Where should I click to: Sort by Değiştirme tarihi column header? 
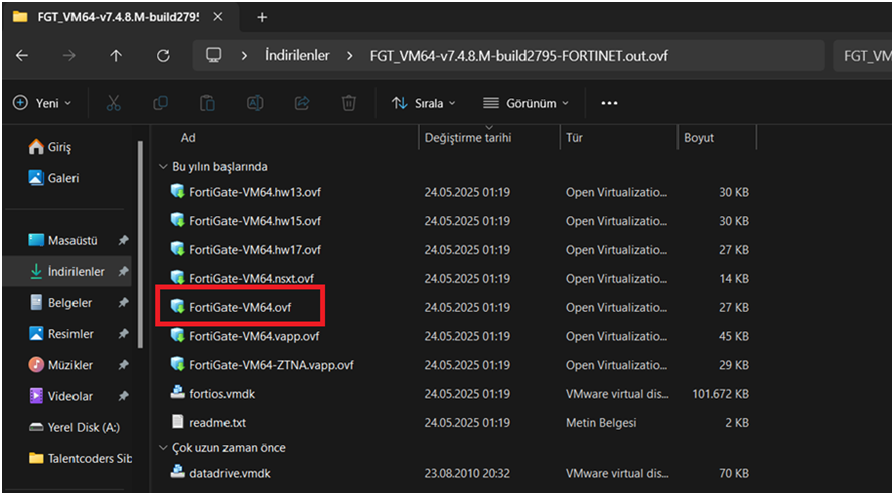[x=468, y=138]
